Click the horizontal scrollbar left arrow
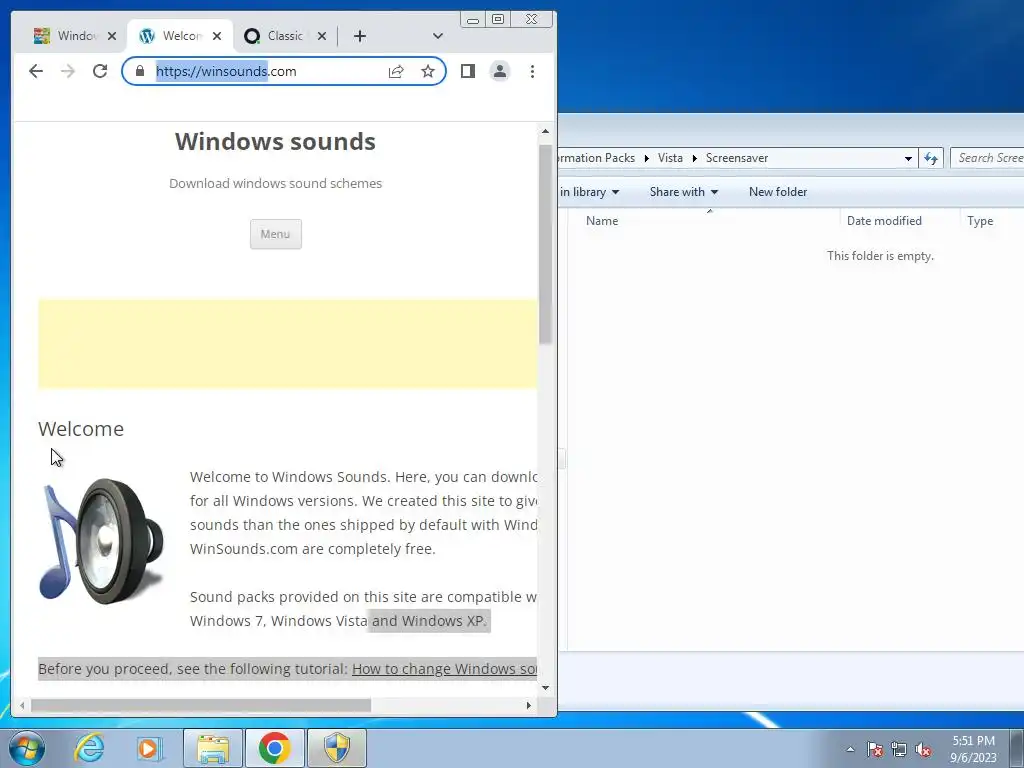The width and height of the screenshot is (1024, 768). [x=22, y=705]
